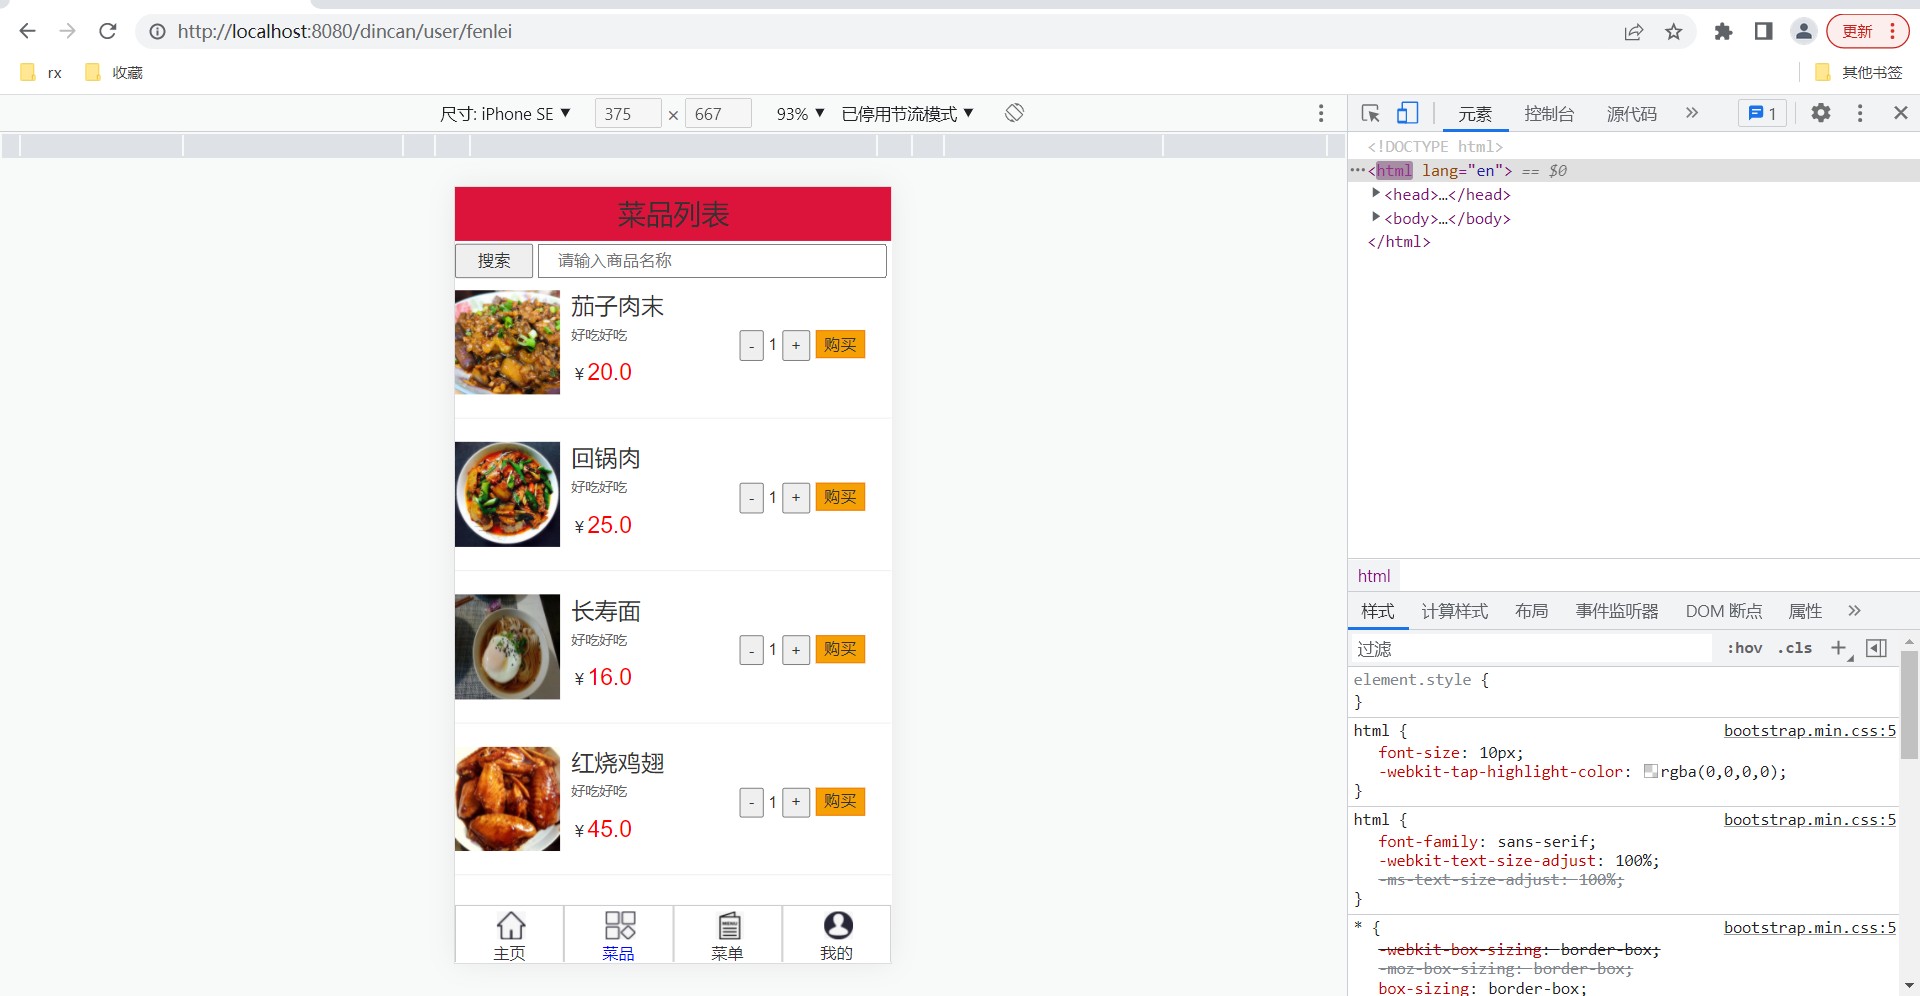Open the profile avatar icon
Screen dimensions: 1920x996
1803,32
